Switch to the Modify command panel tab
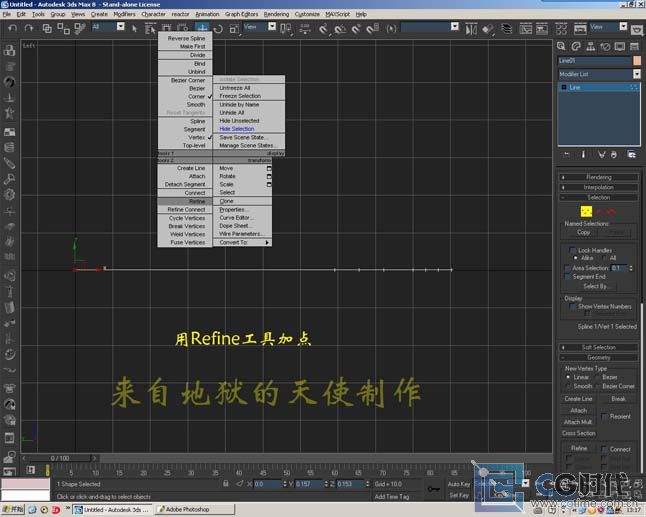Image resolution: width=646 pixels, height=517 pixels. pos(576,46)
